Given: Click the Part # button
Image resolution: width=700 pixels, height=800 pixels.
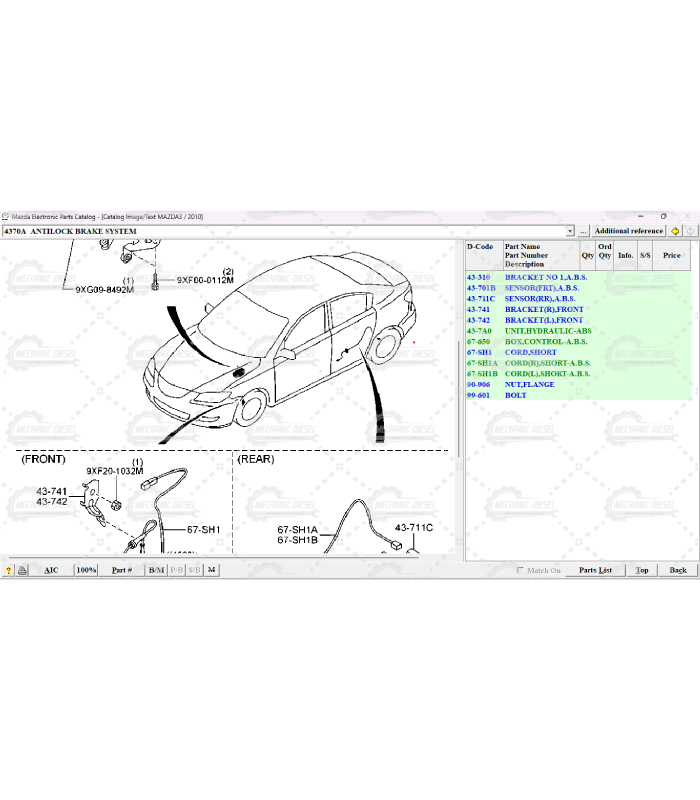Looking at the screenshot, I should (x=121, y=570).
